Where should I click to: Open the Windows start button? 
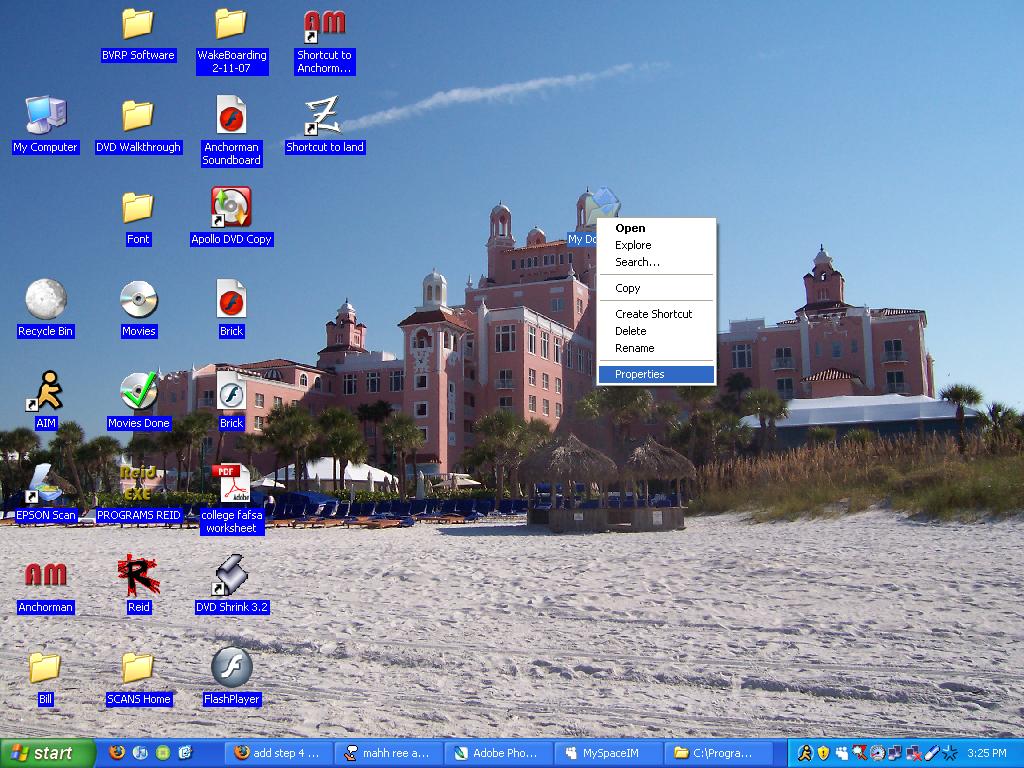(48, 753)
